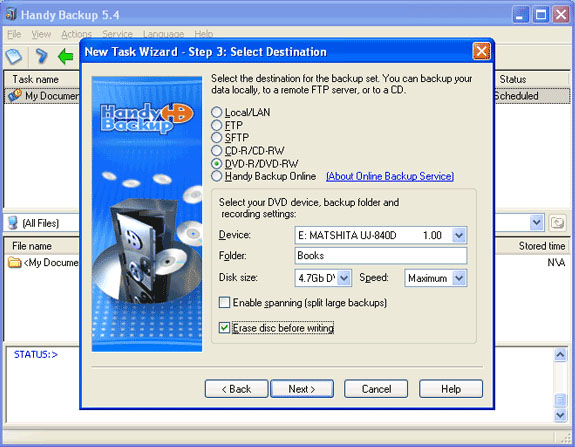The height and width of the screenshot is (447, 575).
Task: Choose the SFTP destination option
Action: (217, 138)
